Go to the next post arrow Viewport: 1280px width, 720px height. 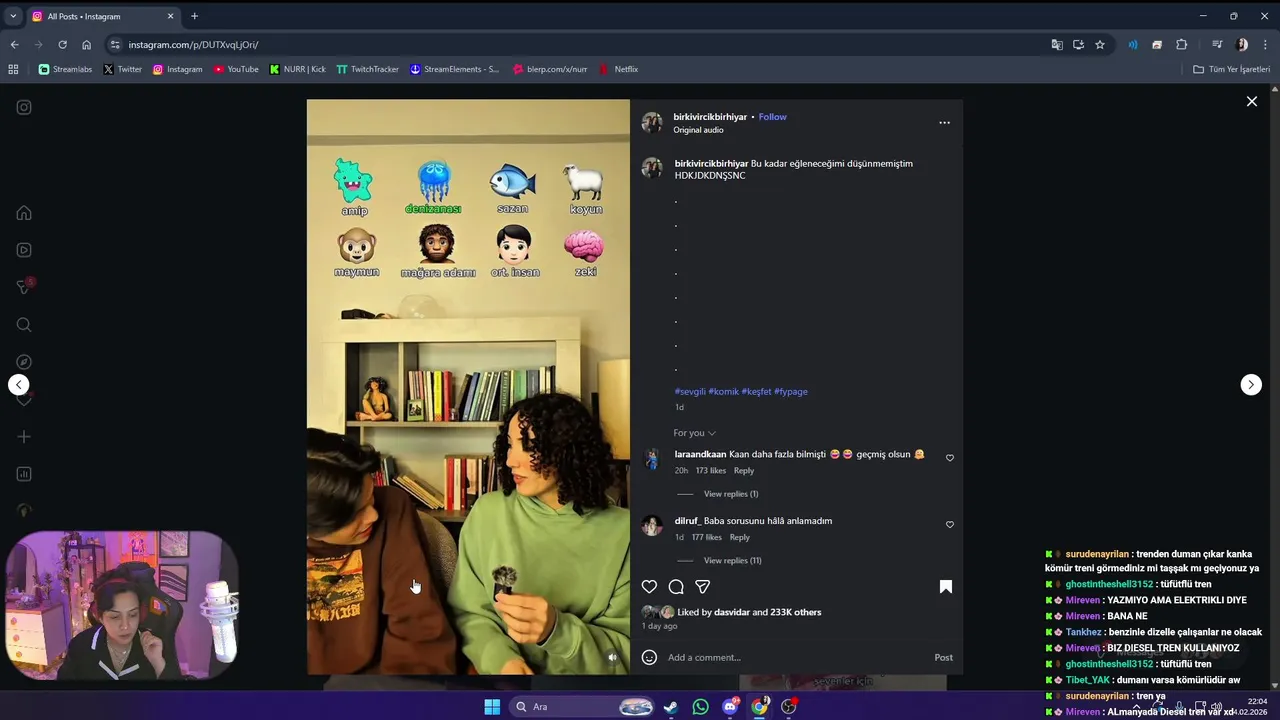click(x=1251, y=385)
